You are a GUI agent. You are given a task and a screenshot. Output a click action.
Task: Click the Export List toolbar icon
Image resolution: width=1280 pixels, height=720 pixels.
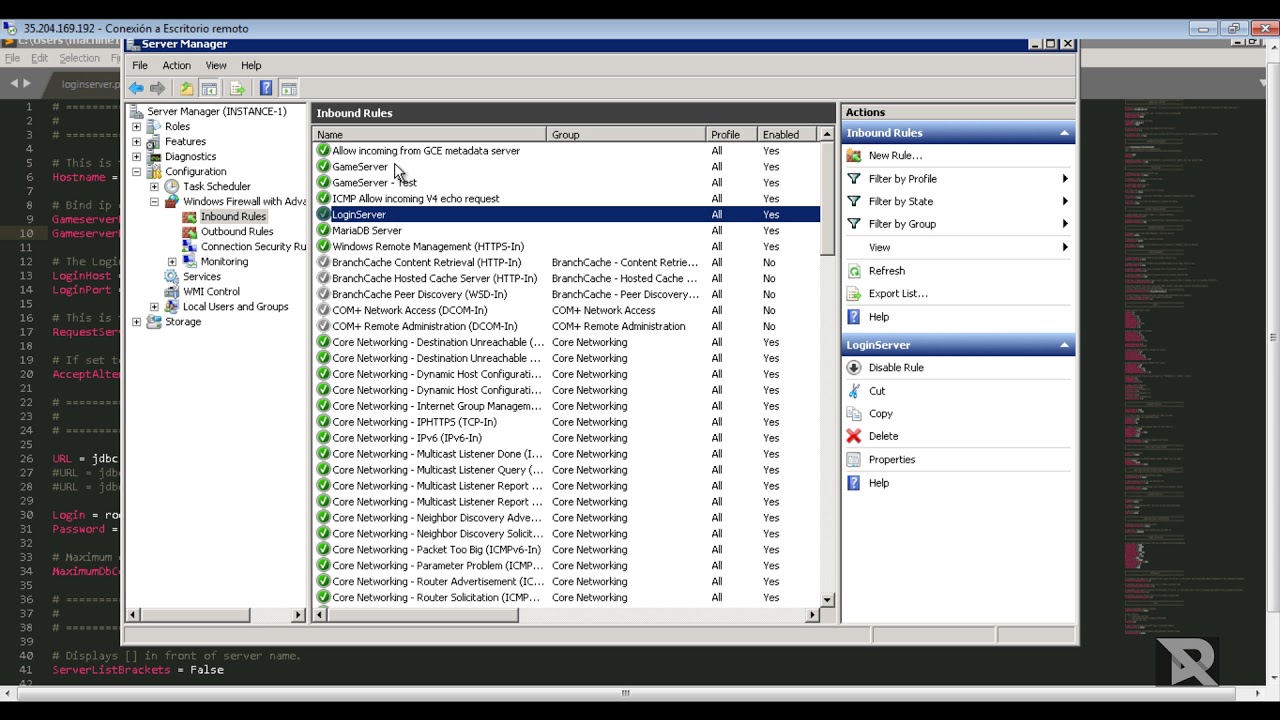(x=237, y=88)
